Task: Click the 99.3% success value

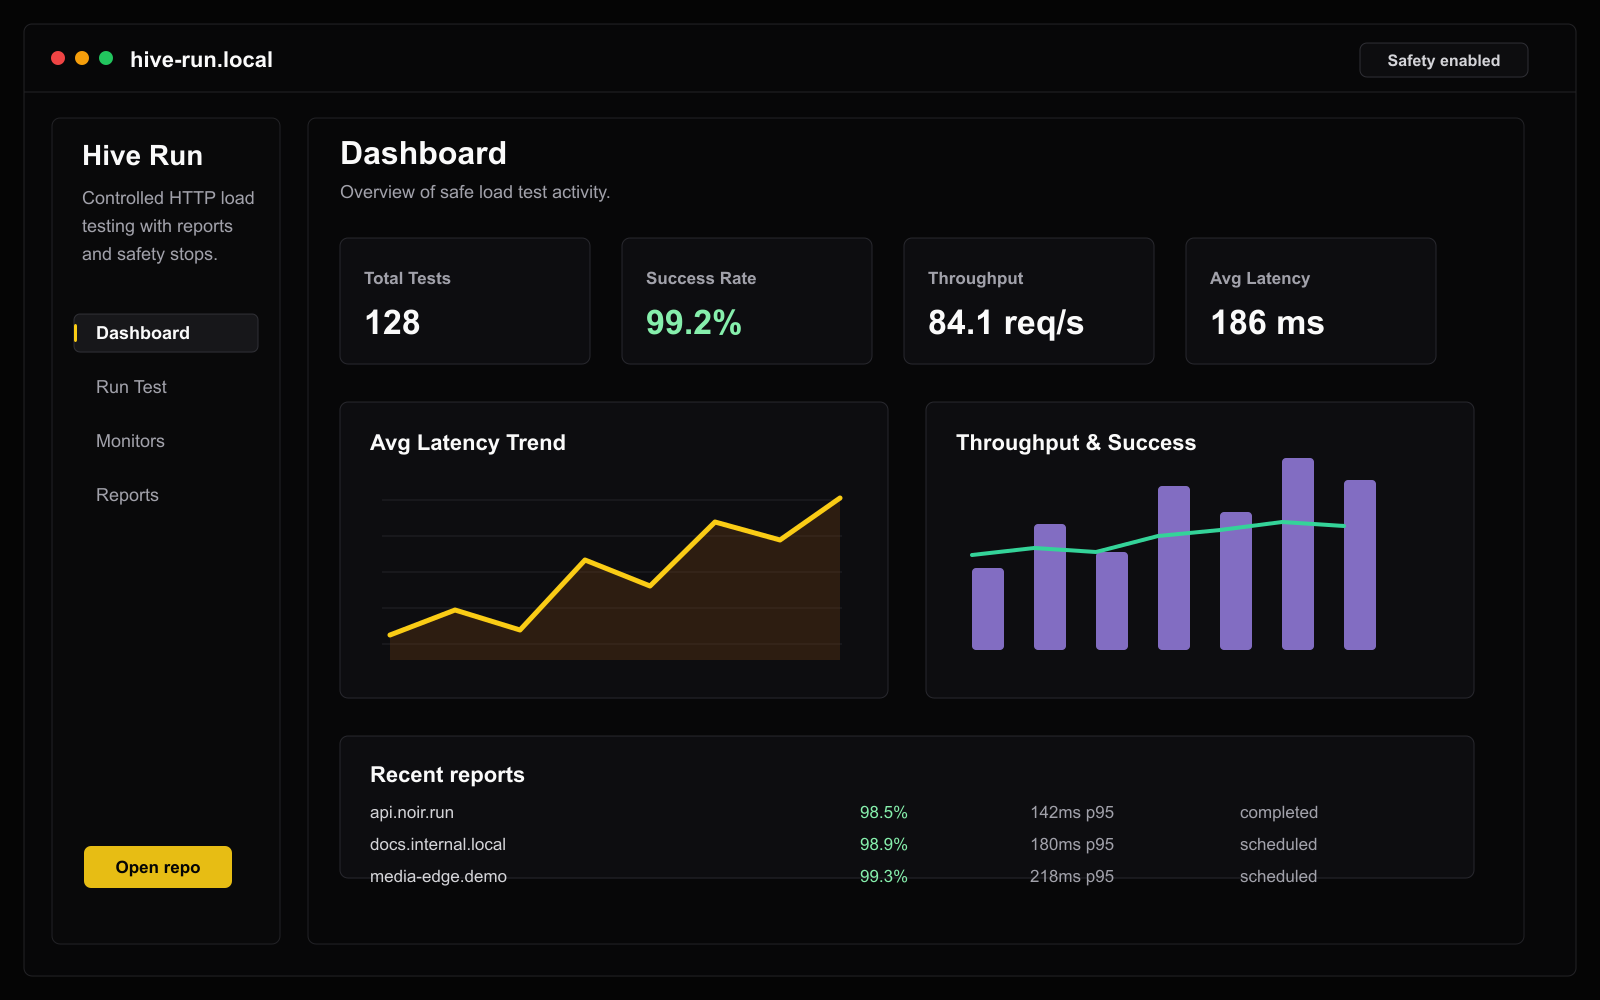Action: (884, 876)
